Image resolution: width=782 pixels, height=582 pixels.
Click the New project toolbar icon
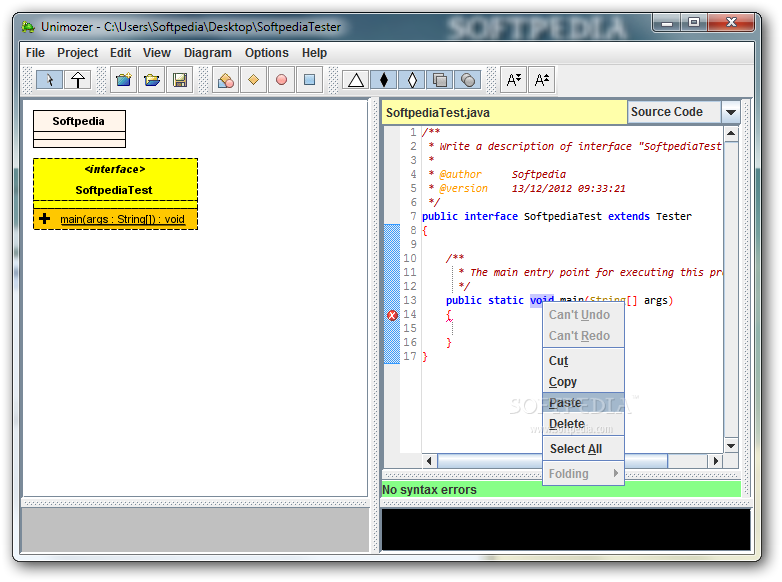123,80
